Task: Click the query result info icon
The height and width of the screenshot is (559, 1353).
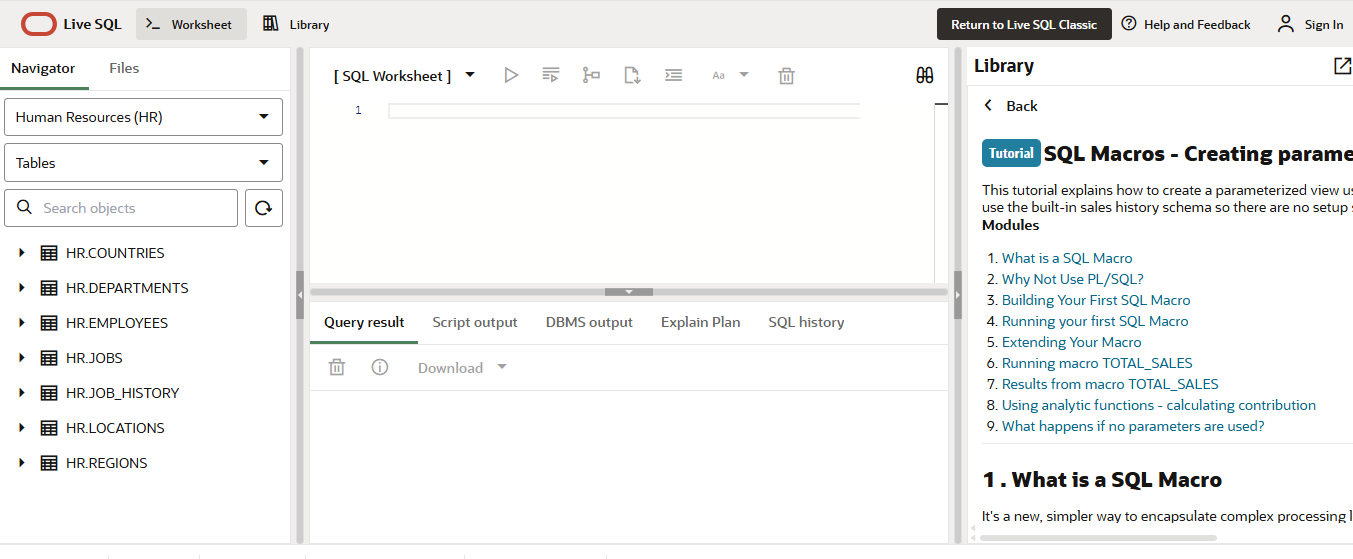Action: tap(380, 367)
